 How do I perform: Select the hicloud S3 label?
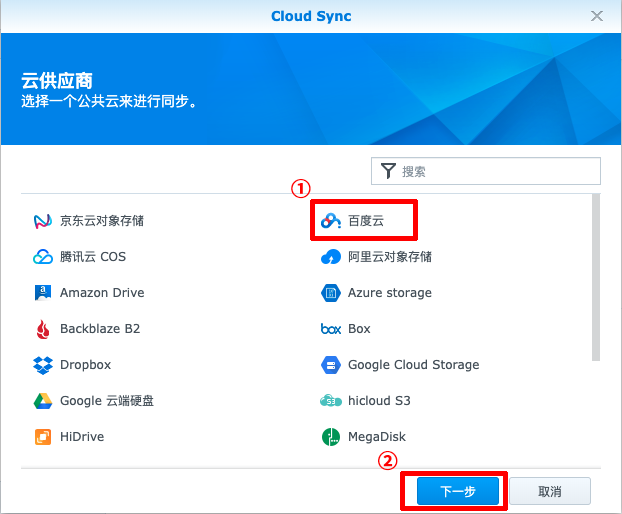coord(379,401)
